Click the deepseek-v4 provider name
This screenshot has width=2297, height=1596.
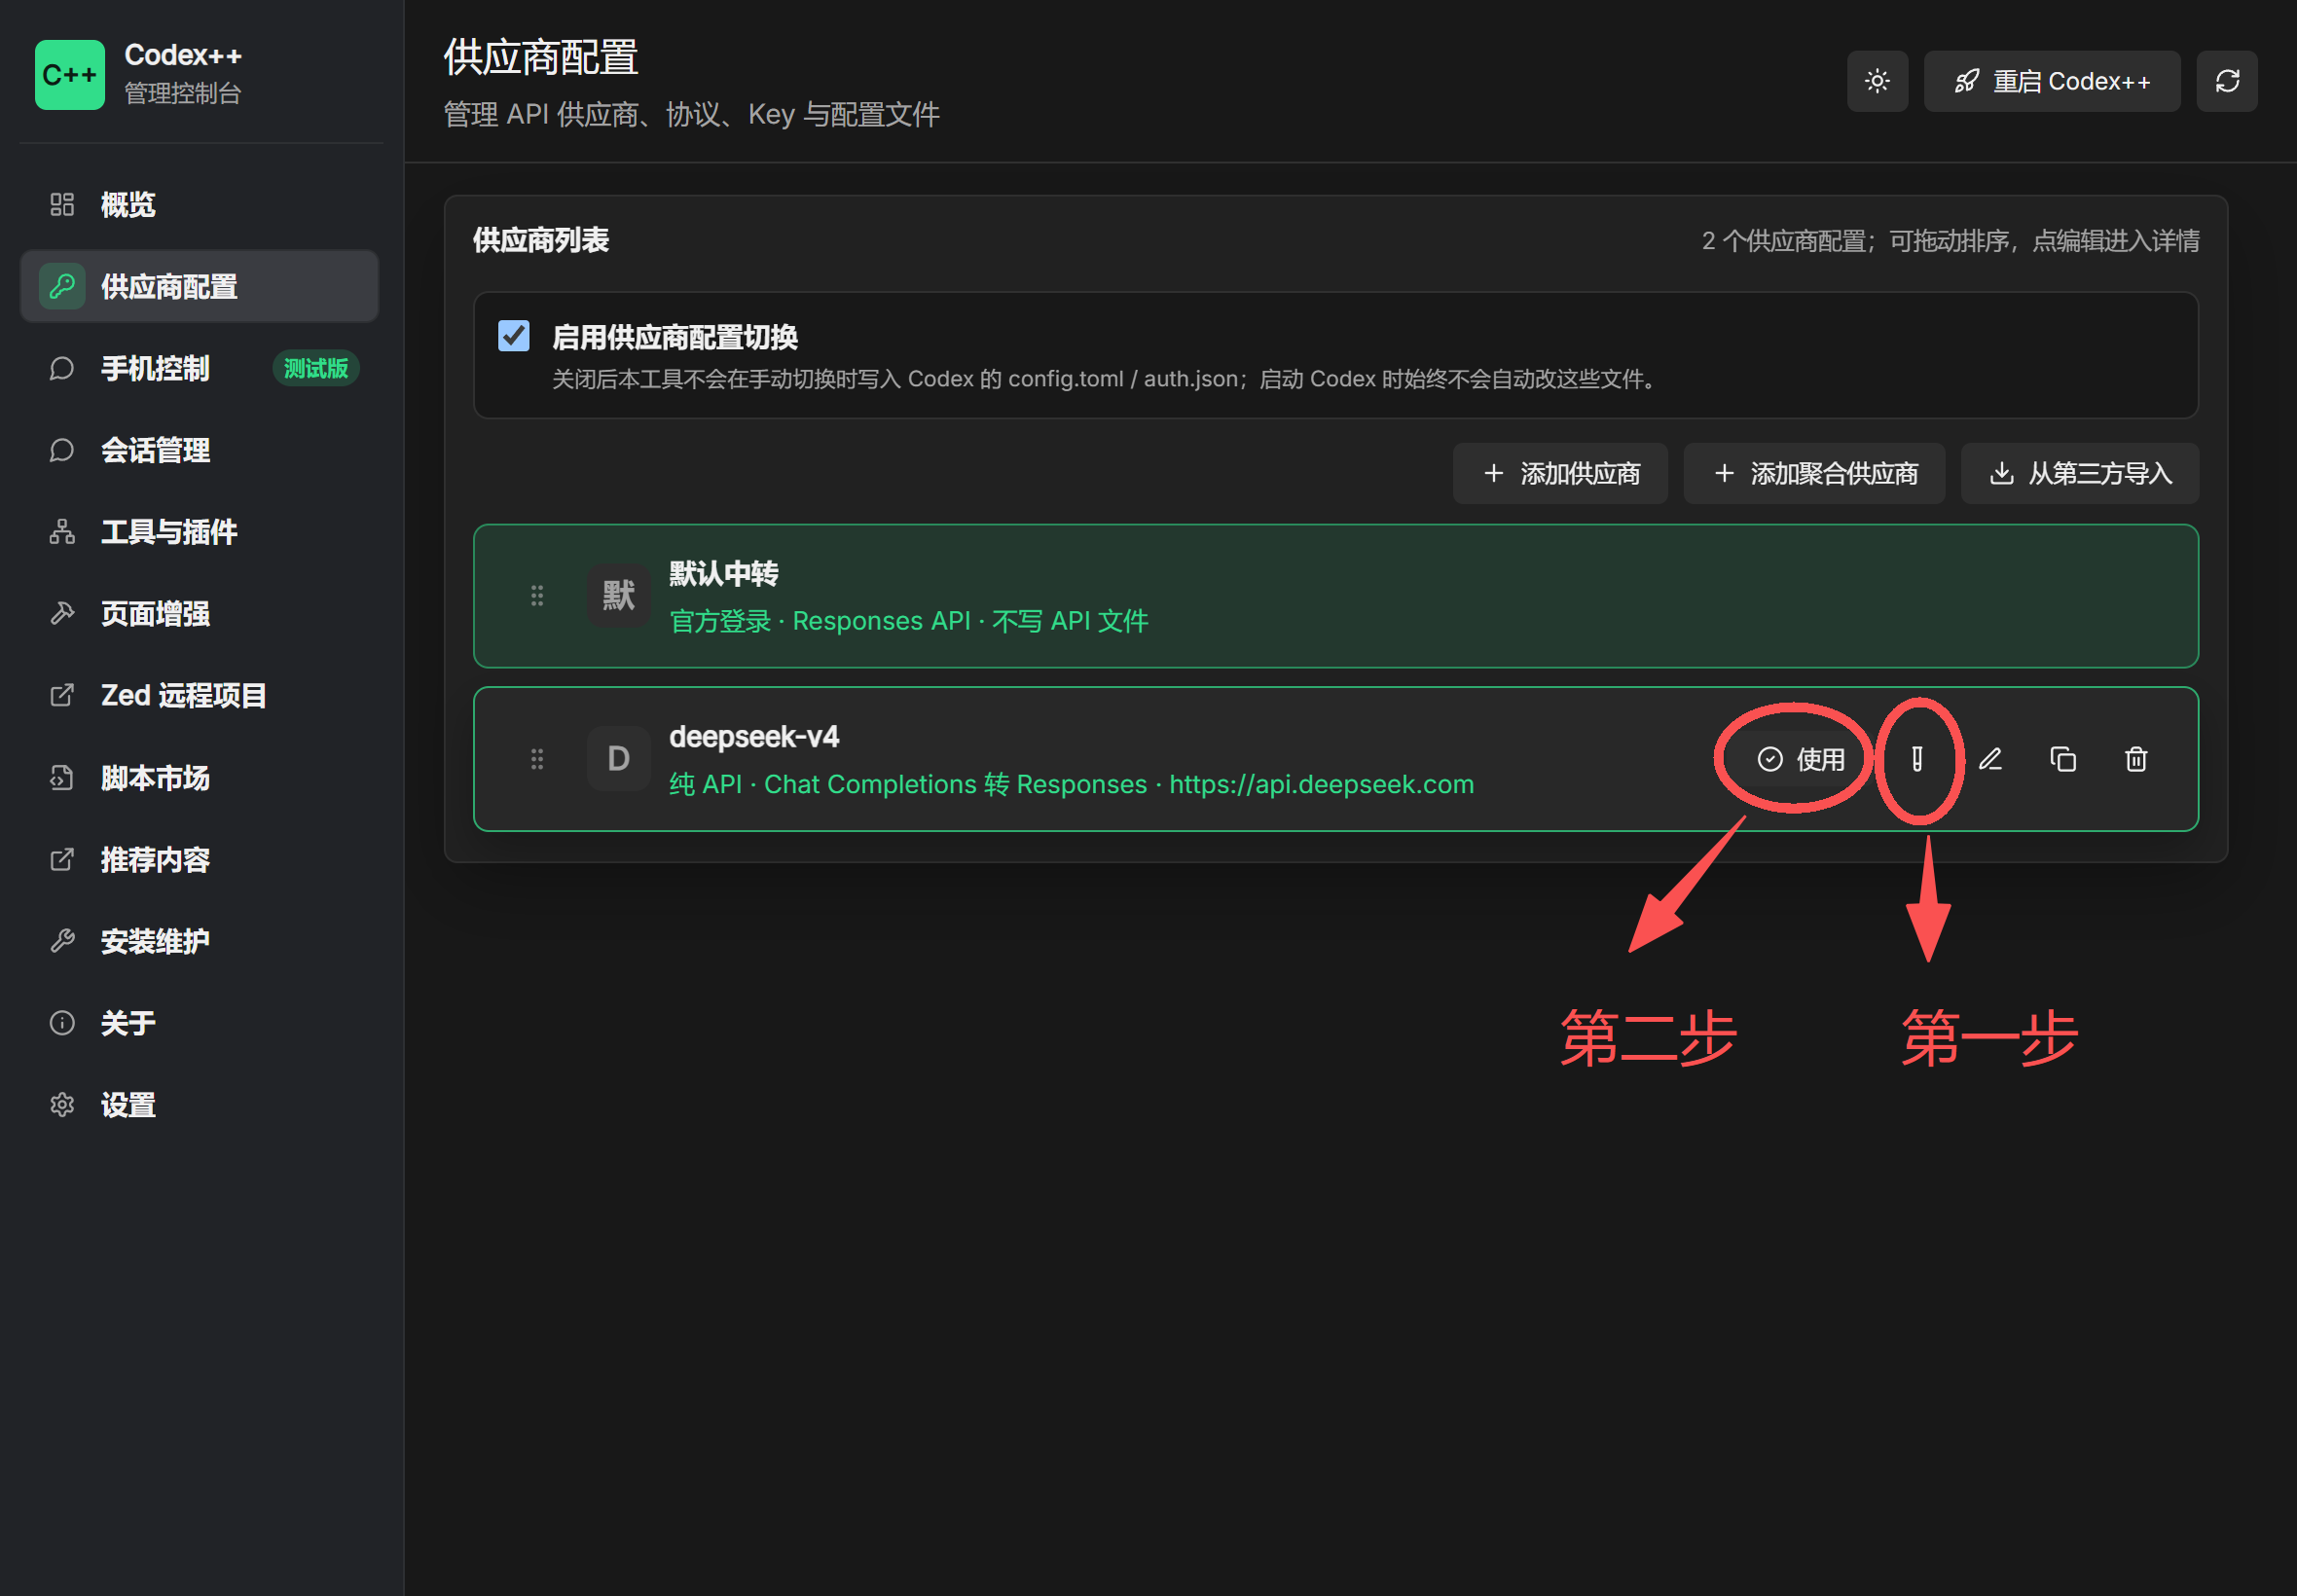pyautogui.click(x=754, y=737)
